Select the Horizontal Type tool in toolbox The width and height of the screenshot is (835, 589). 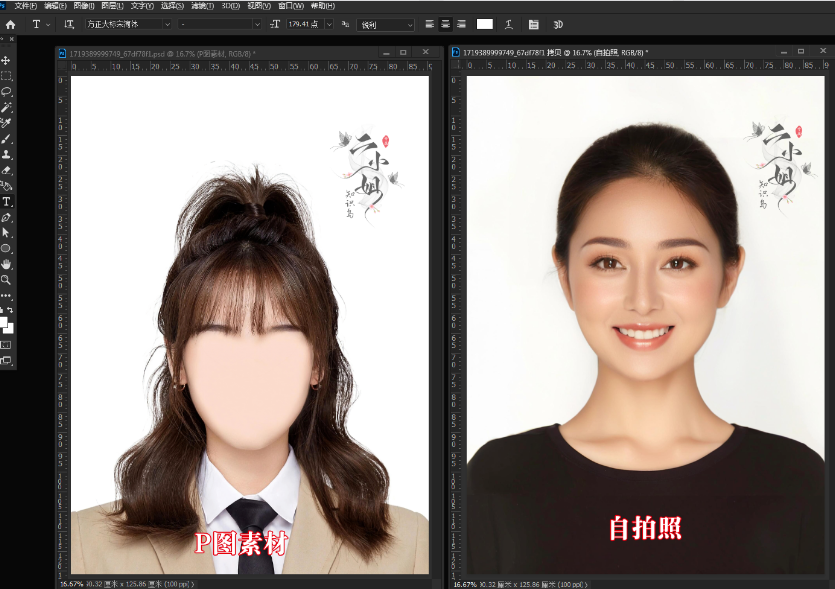point(6,202)
